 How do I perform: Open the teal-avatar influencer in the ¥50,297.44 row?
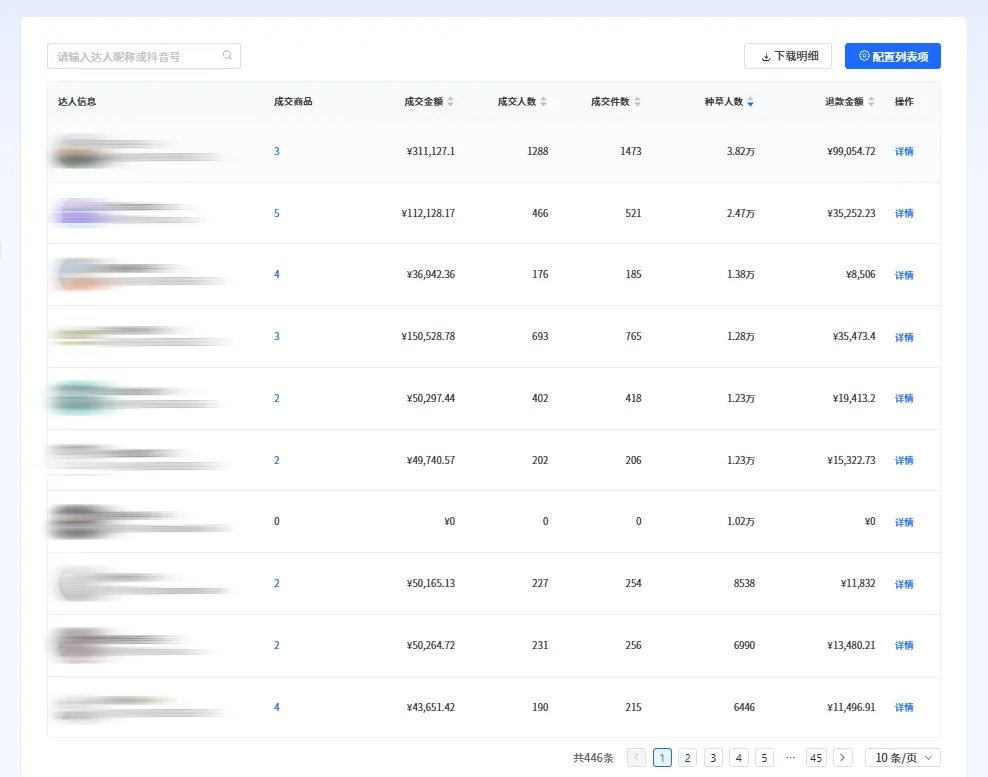coord(135,398)
